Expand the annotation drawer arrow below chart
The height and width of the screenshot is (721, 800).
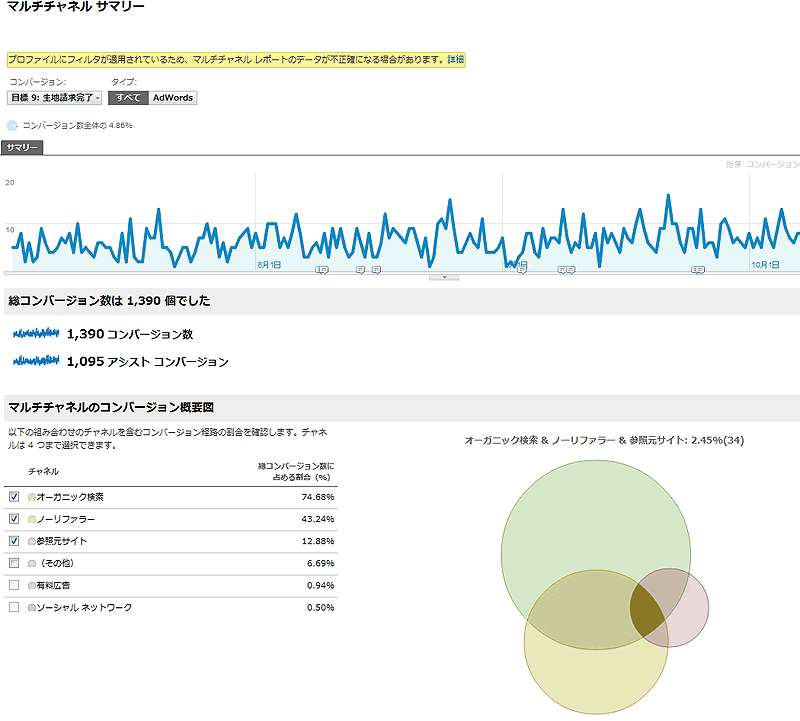tap(444, 277)
